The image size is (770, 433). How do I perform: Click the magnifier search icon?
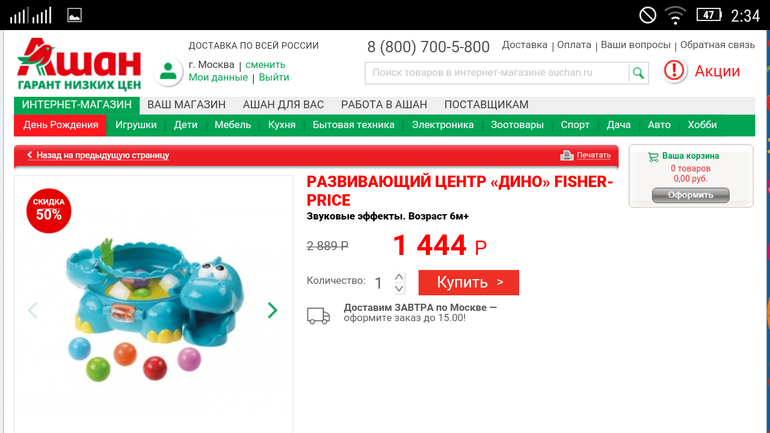[638, 73]
